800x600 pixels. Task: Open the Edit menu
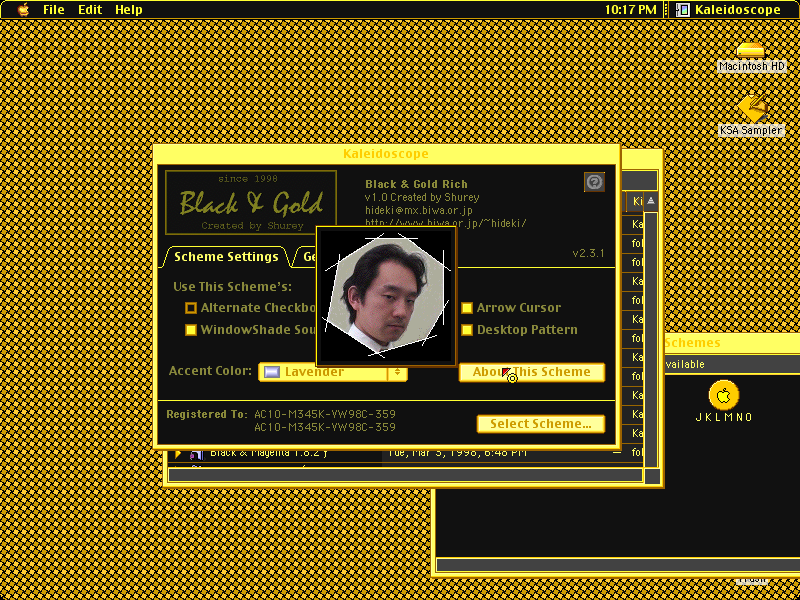click(x=90, y=9)
